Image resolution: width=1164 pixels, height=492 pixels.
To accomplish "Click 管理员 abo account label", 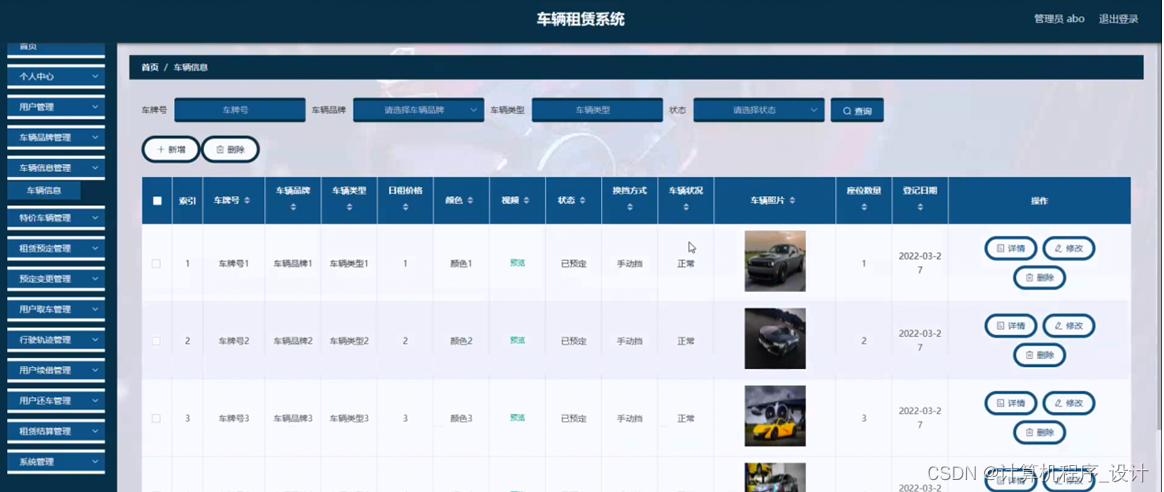I will click(1059, 19).
